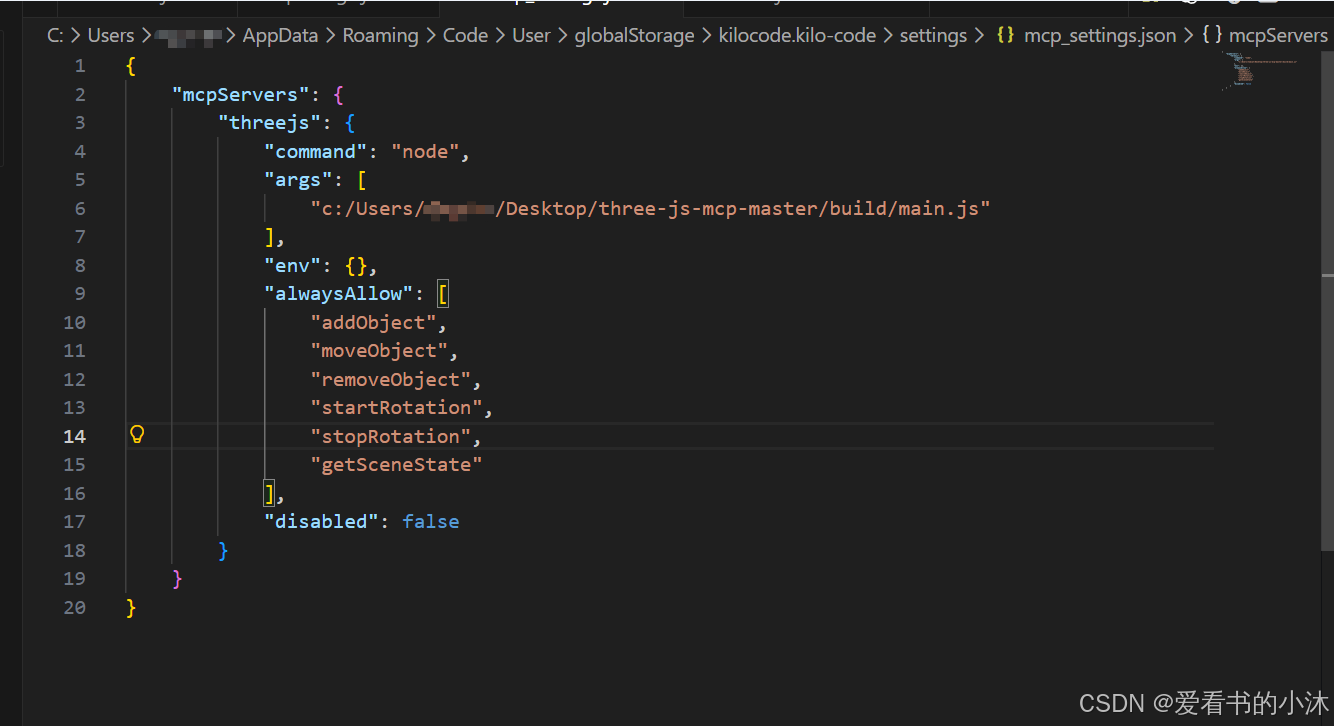Click the "node" string value

(425, 151)
